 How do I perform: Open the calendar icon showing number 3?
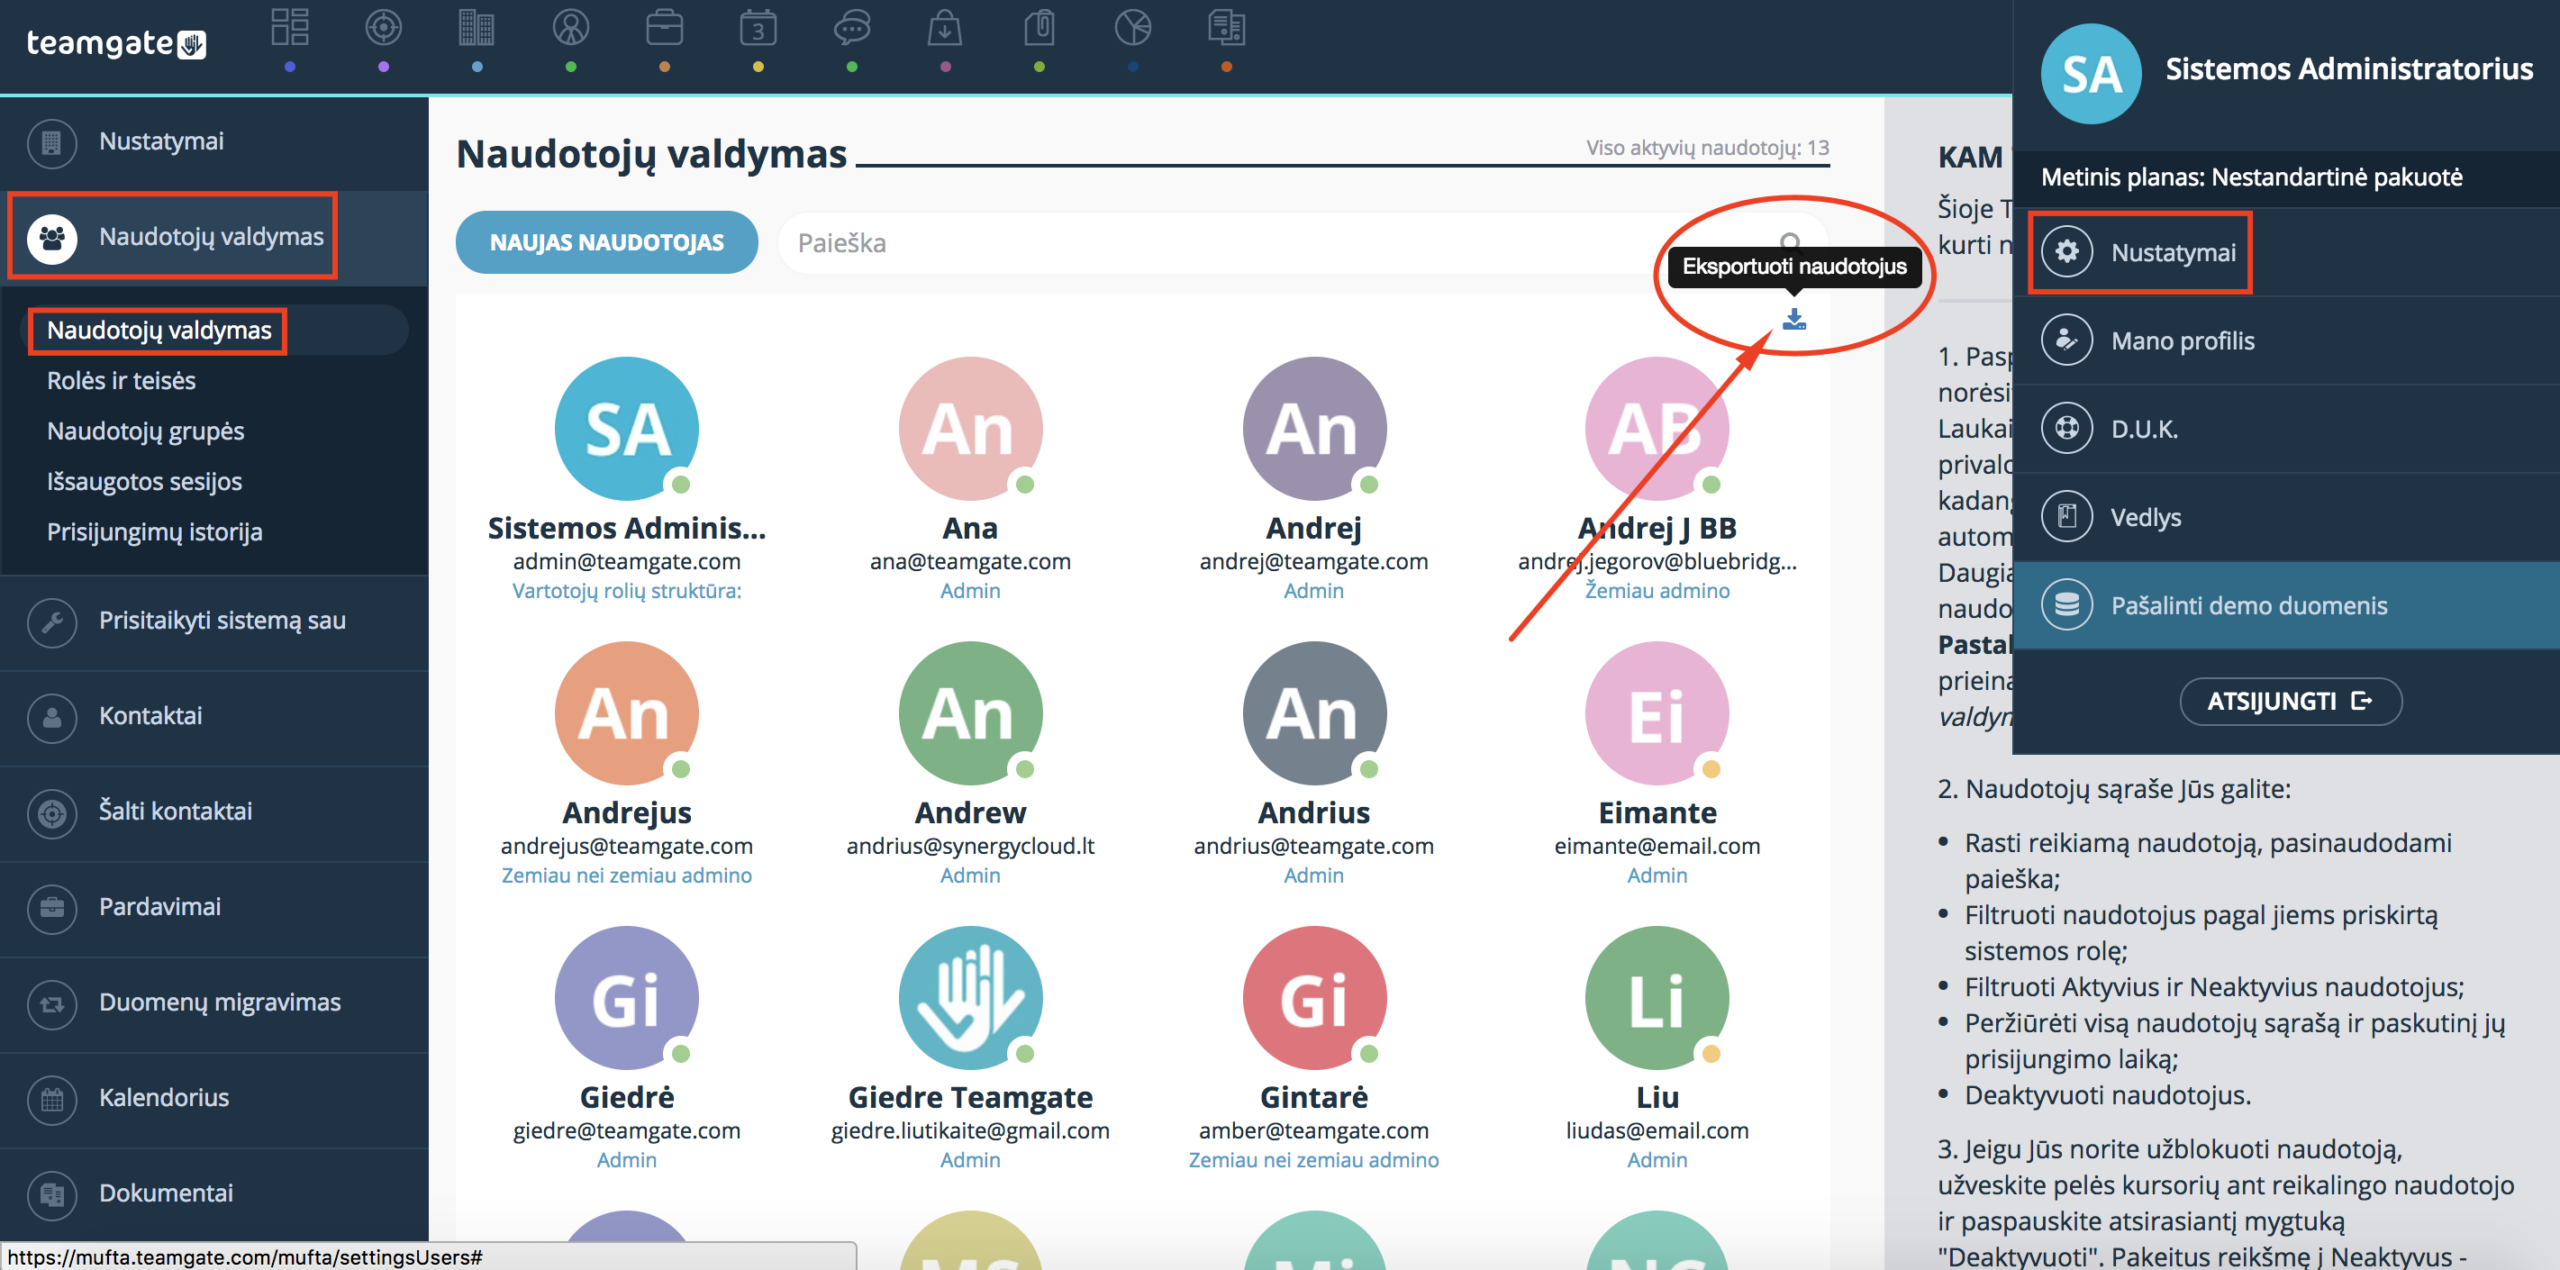(758, 27)
